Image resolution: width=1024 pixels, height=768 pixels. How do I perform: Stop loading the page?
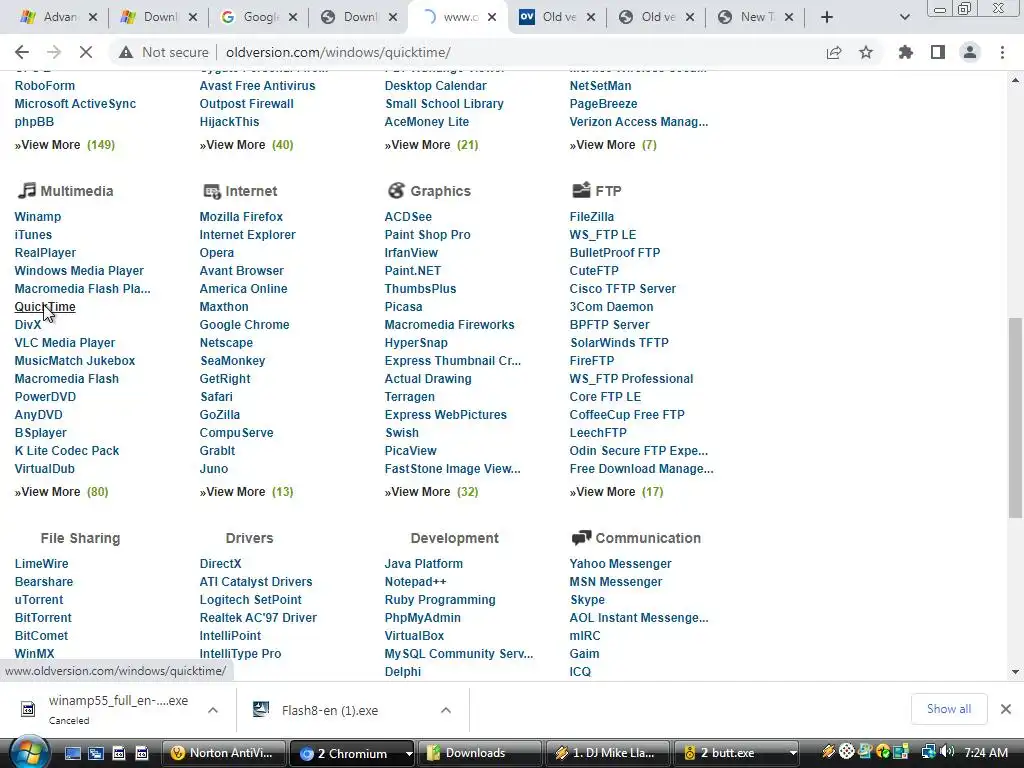tap(86, 52)
